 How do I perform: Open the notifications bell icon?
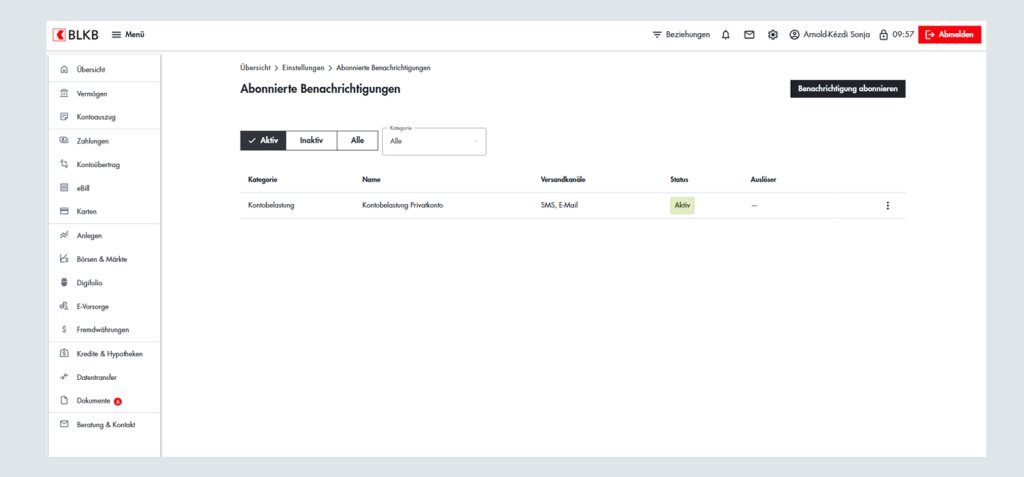(726, 35)
